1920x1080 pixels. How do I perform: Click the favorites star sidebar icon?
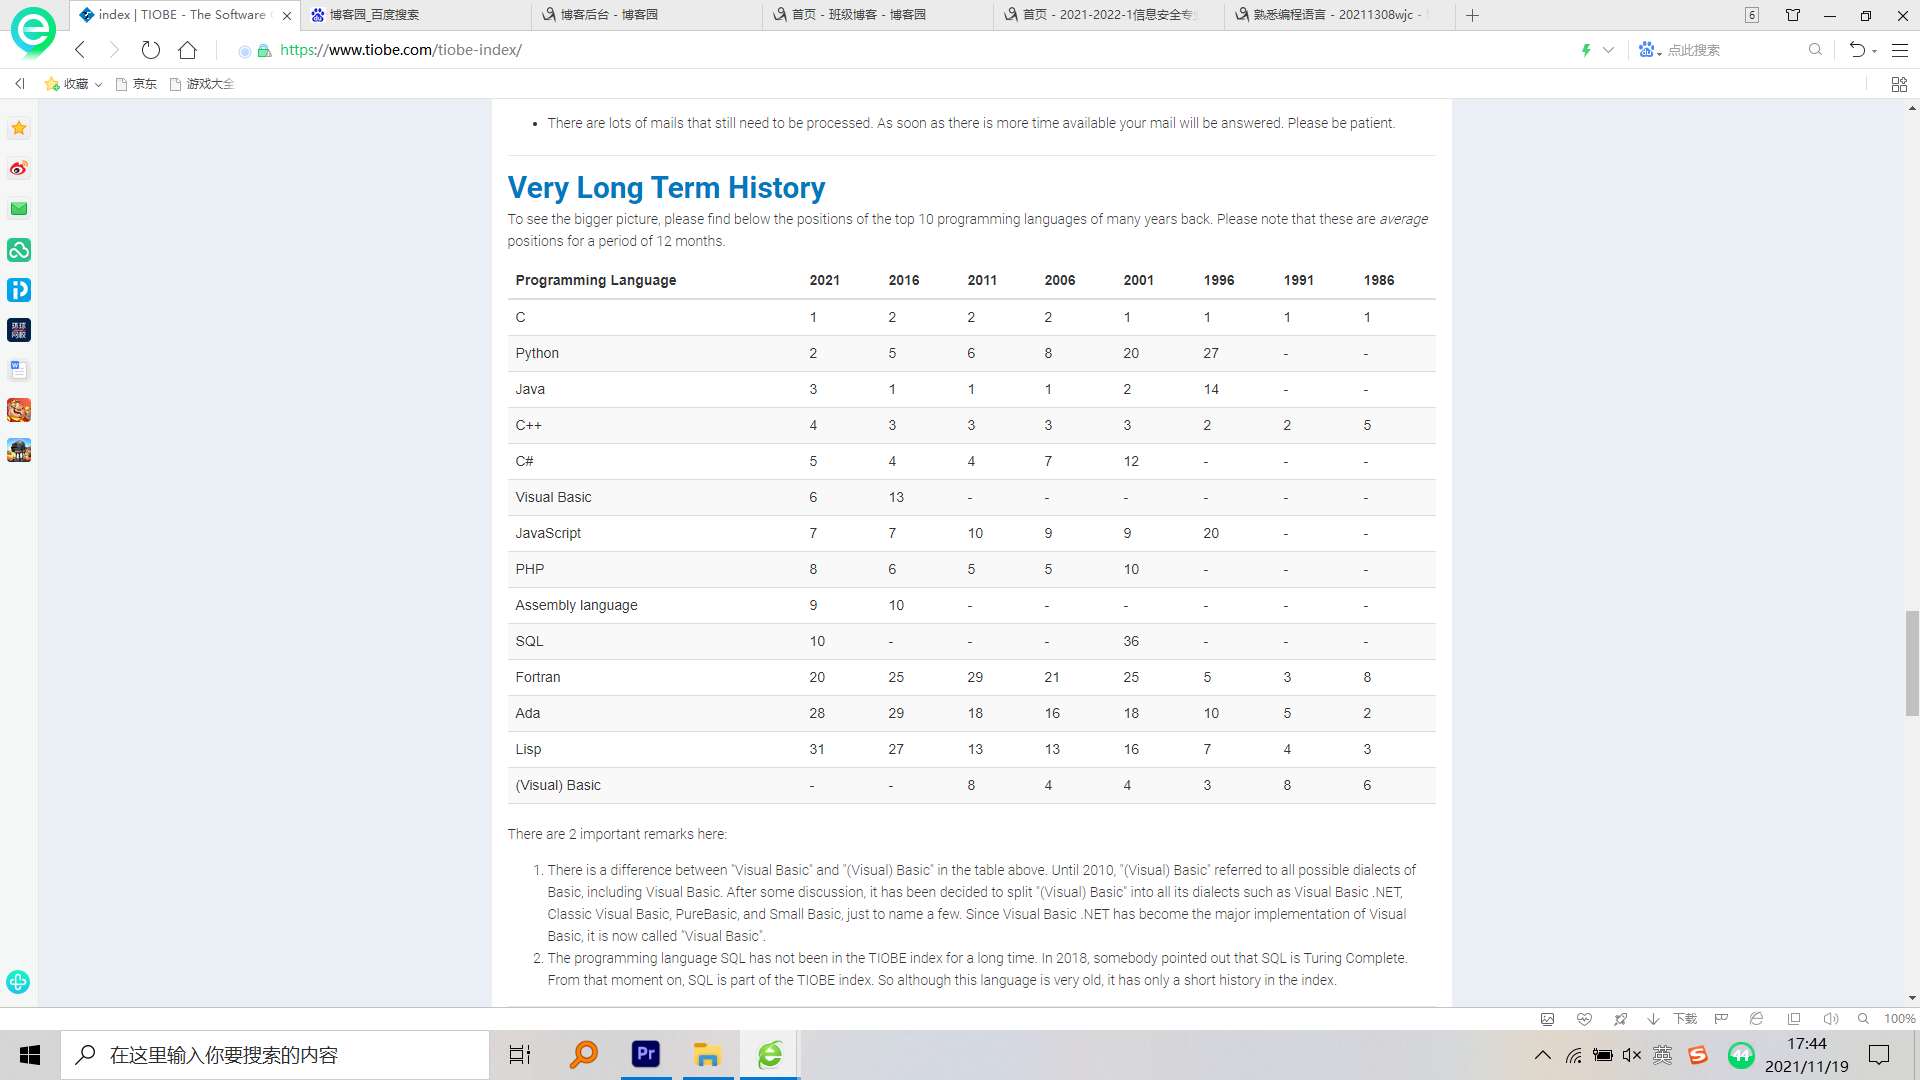point(19,128)
